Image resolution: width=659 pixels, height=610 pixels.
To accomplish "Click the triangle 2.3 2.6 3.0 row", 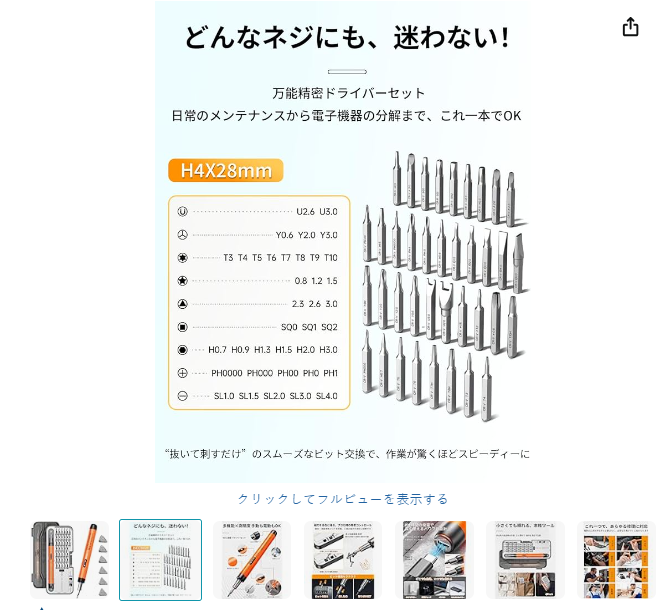I will pos(258,304).
